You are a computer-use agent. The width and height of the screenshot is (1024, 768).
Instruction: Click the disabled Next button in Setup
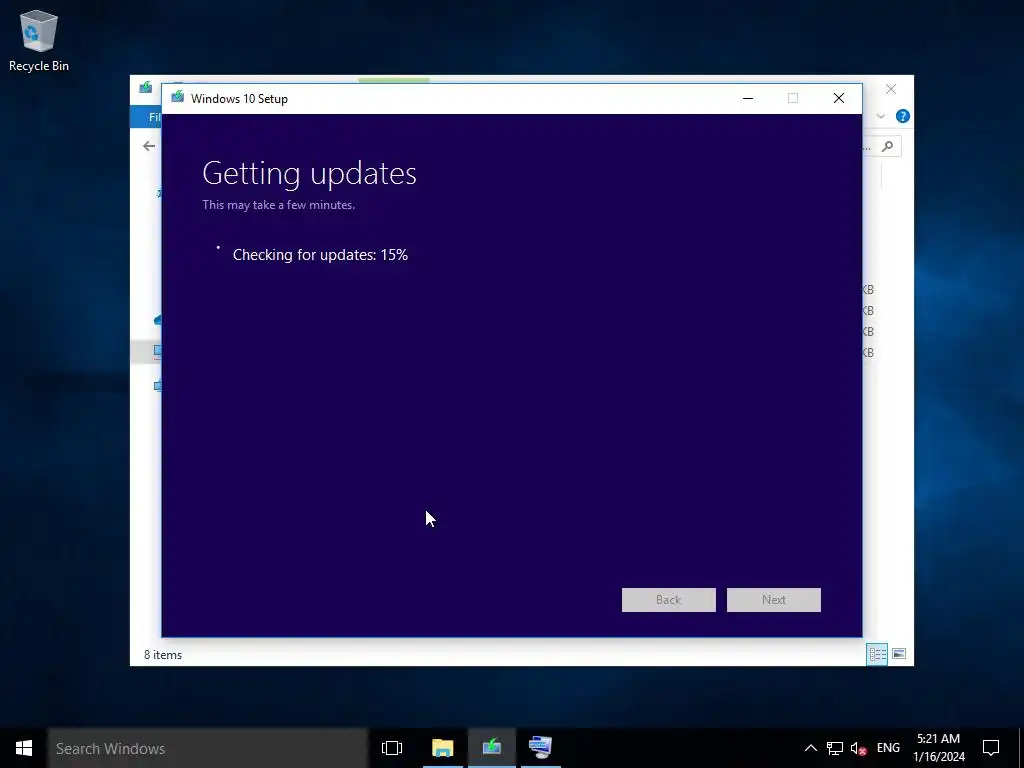(773, 600)
